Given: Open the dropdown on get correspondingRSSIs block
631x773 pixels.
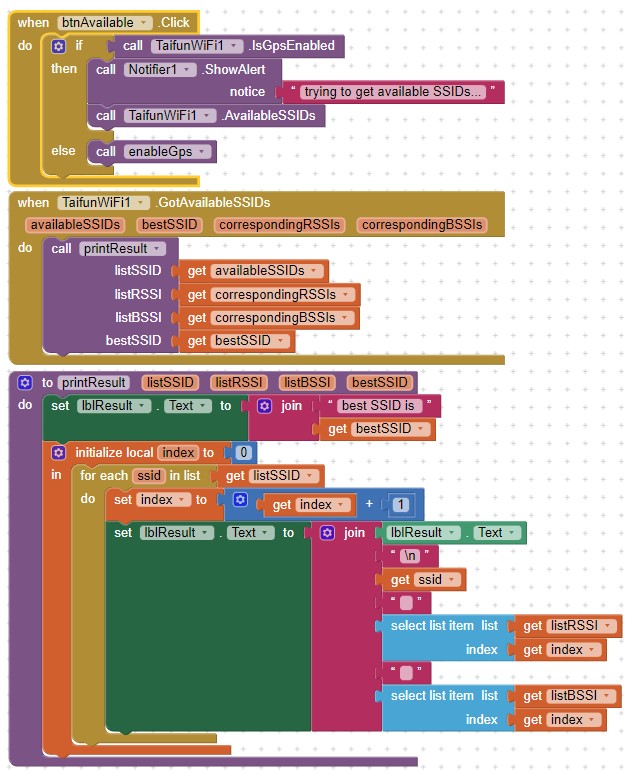Looking at the screenshot, I should pyautogui.click(x=347, y=295).
